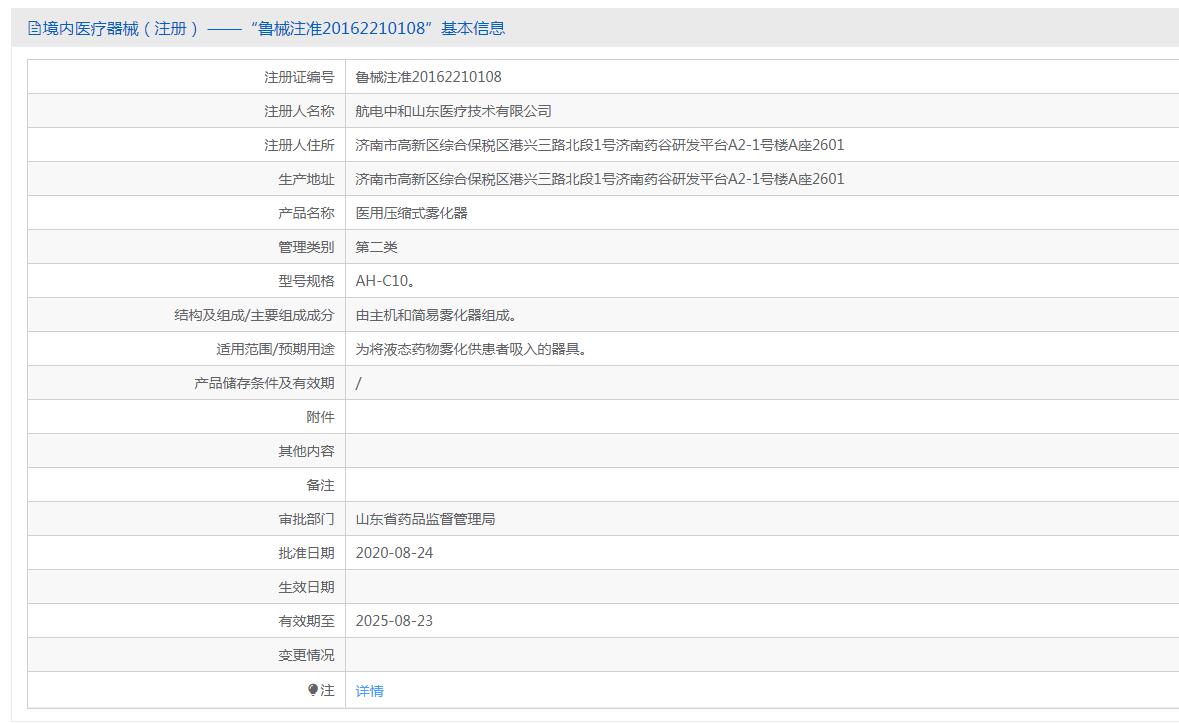1179x723 pixels.
Task: Select model value AH-C10
Action: [383, 281]
